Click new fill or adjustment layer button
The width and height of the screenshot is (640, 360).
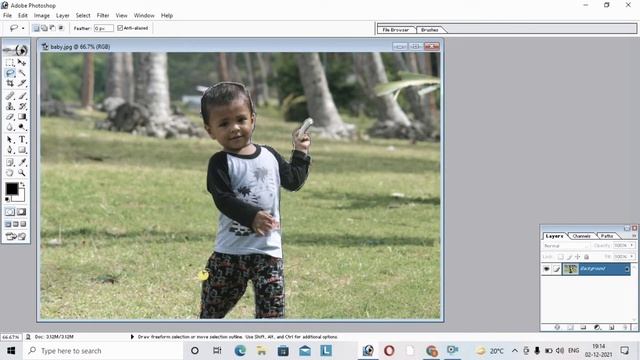coord(598,327)
